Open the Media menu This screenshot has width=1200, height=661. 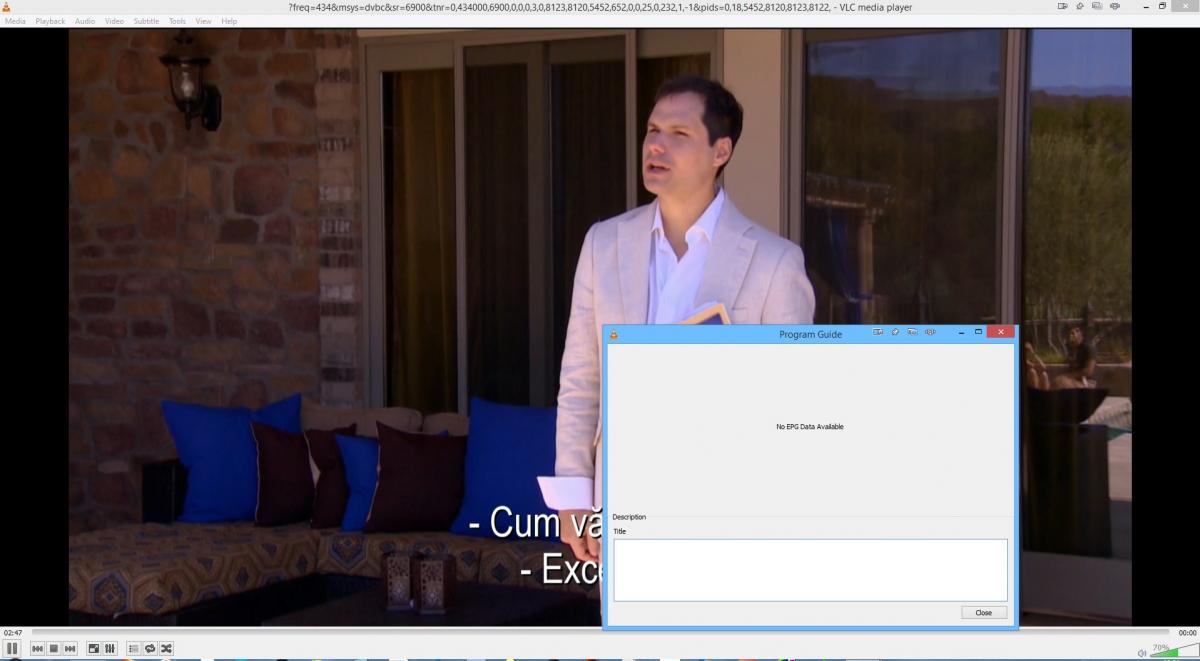15,21
